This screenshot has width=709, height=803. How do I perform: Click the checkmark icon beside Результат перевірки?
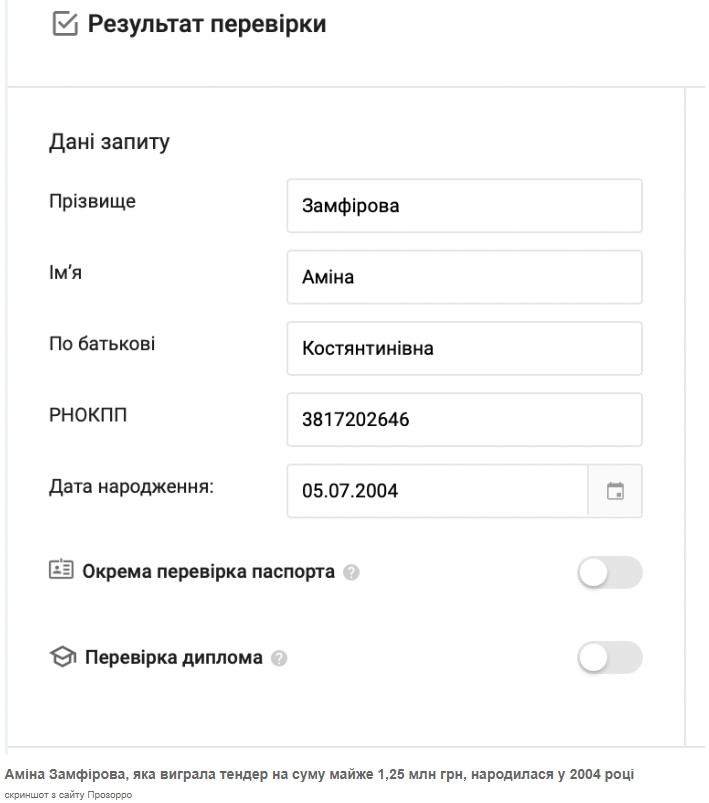[x=65, y=25]
